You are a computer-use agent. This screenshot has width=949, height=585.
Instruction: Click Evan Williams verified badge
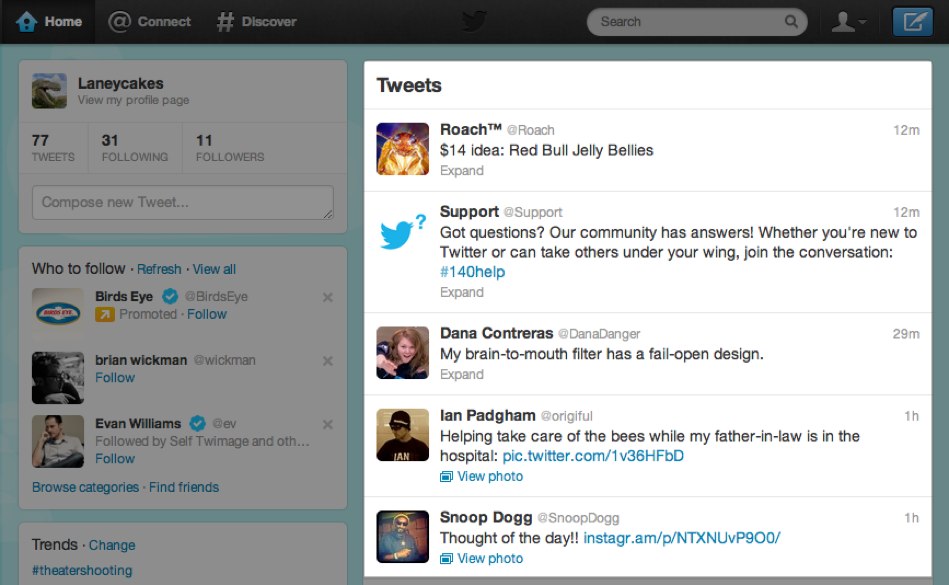pyautogui.click(x=197, y=423)
